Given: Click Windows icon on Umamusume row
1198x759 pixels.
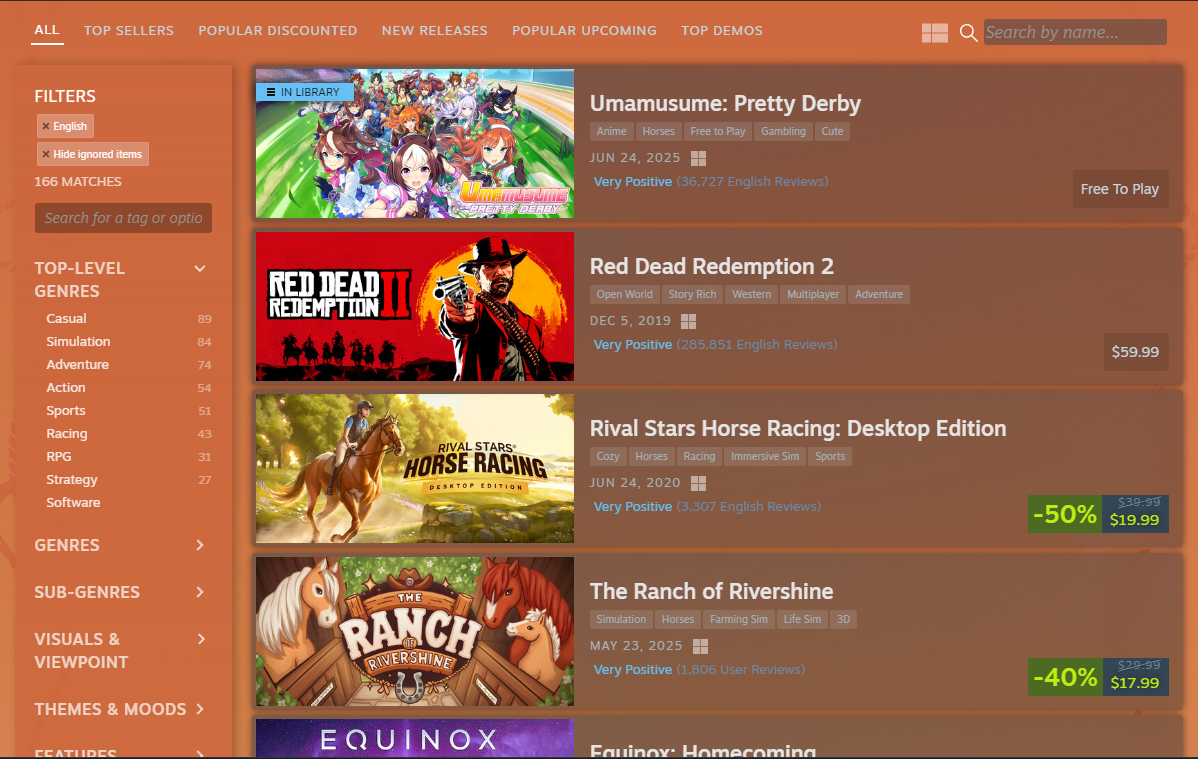Looking at the screenshot, I should pos(698,158).
